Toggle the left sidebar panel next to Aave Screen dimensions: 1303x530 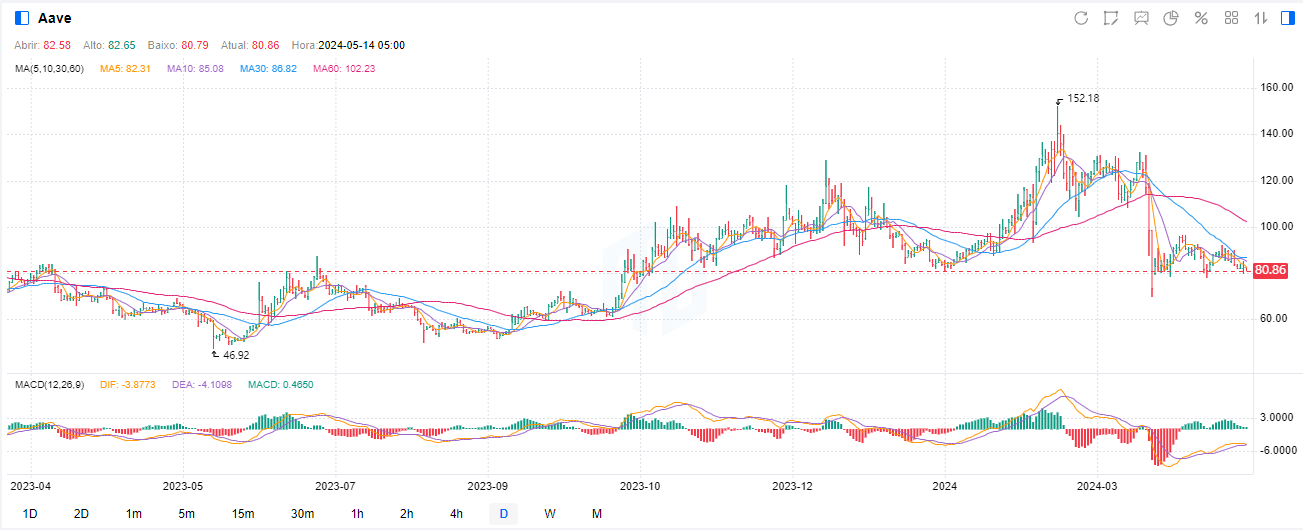pos(22,18)
